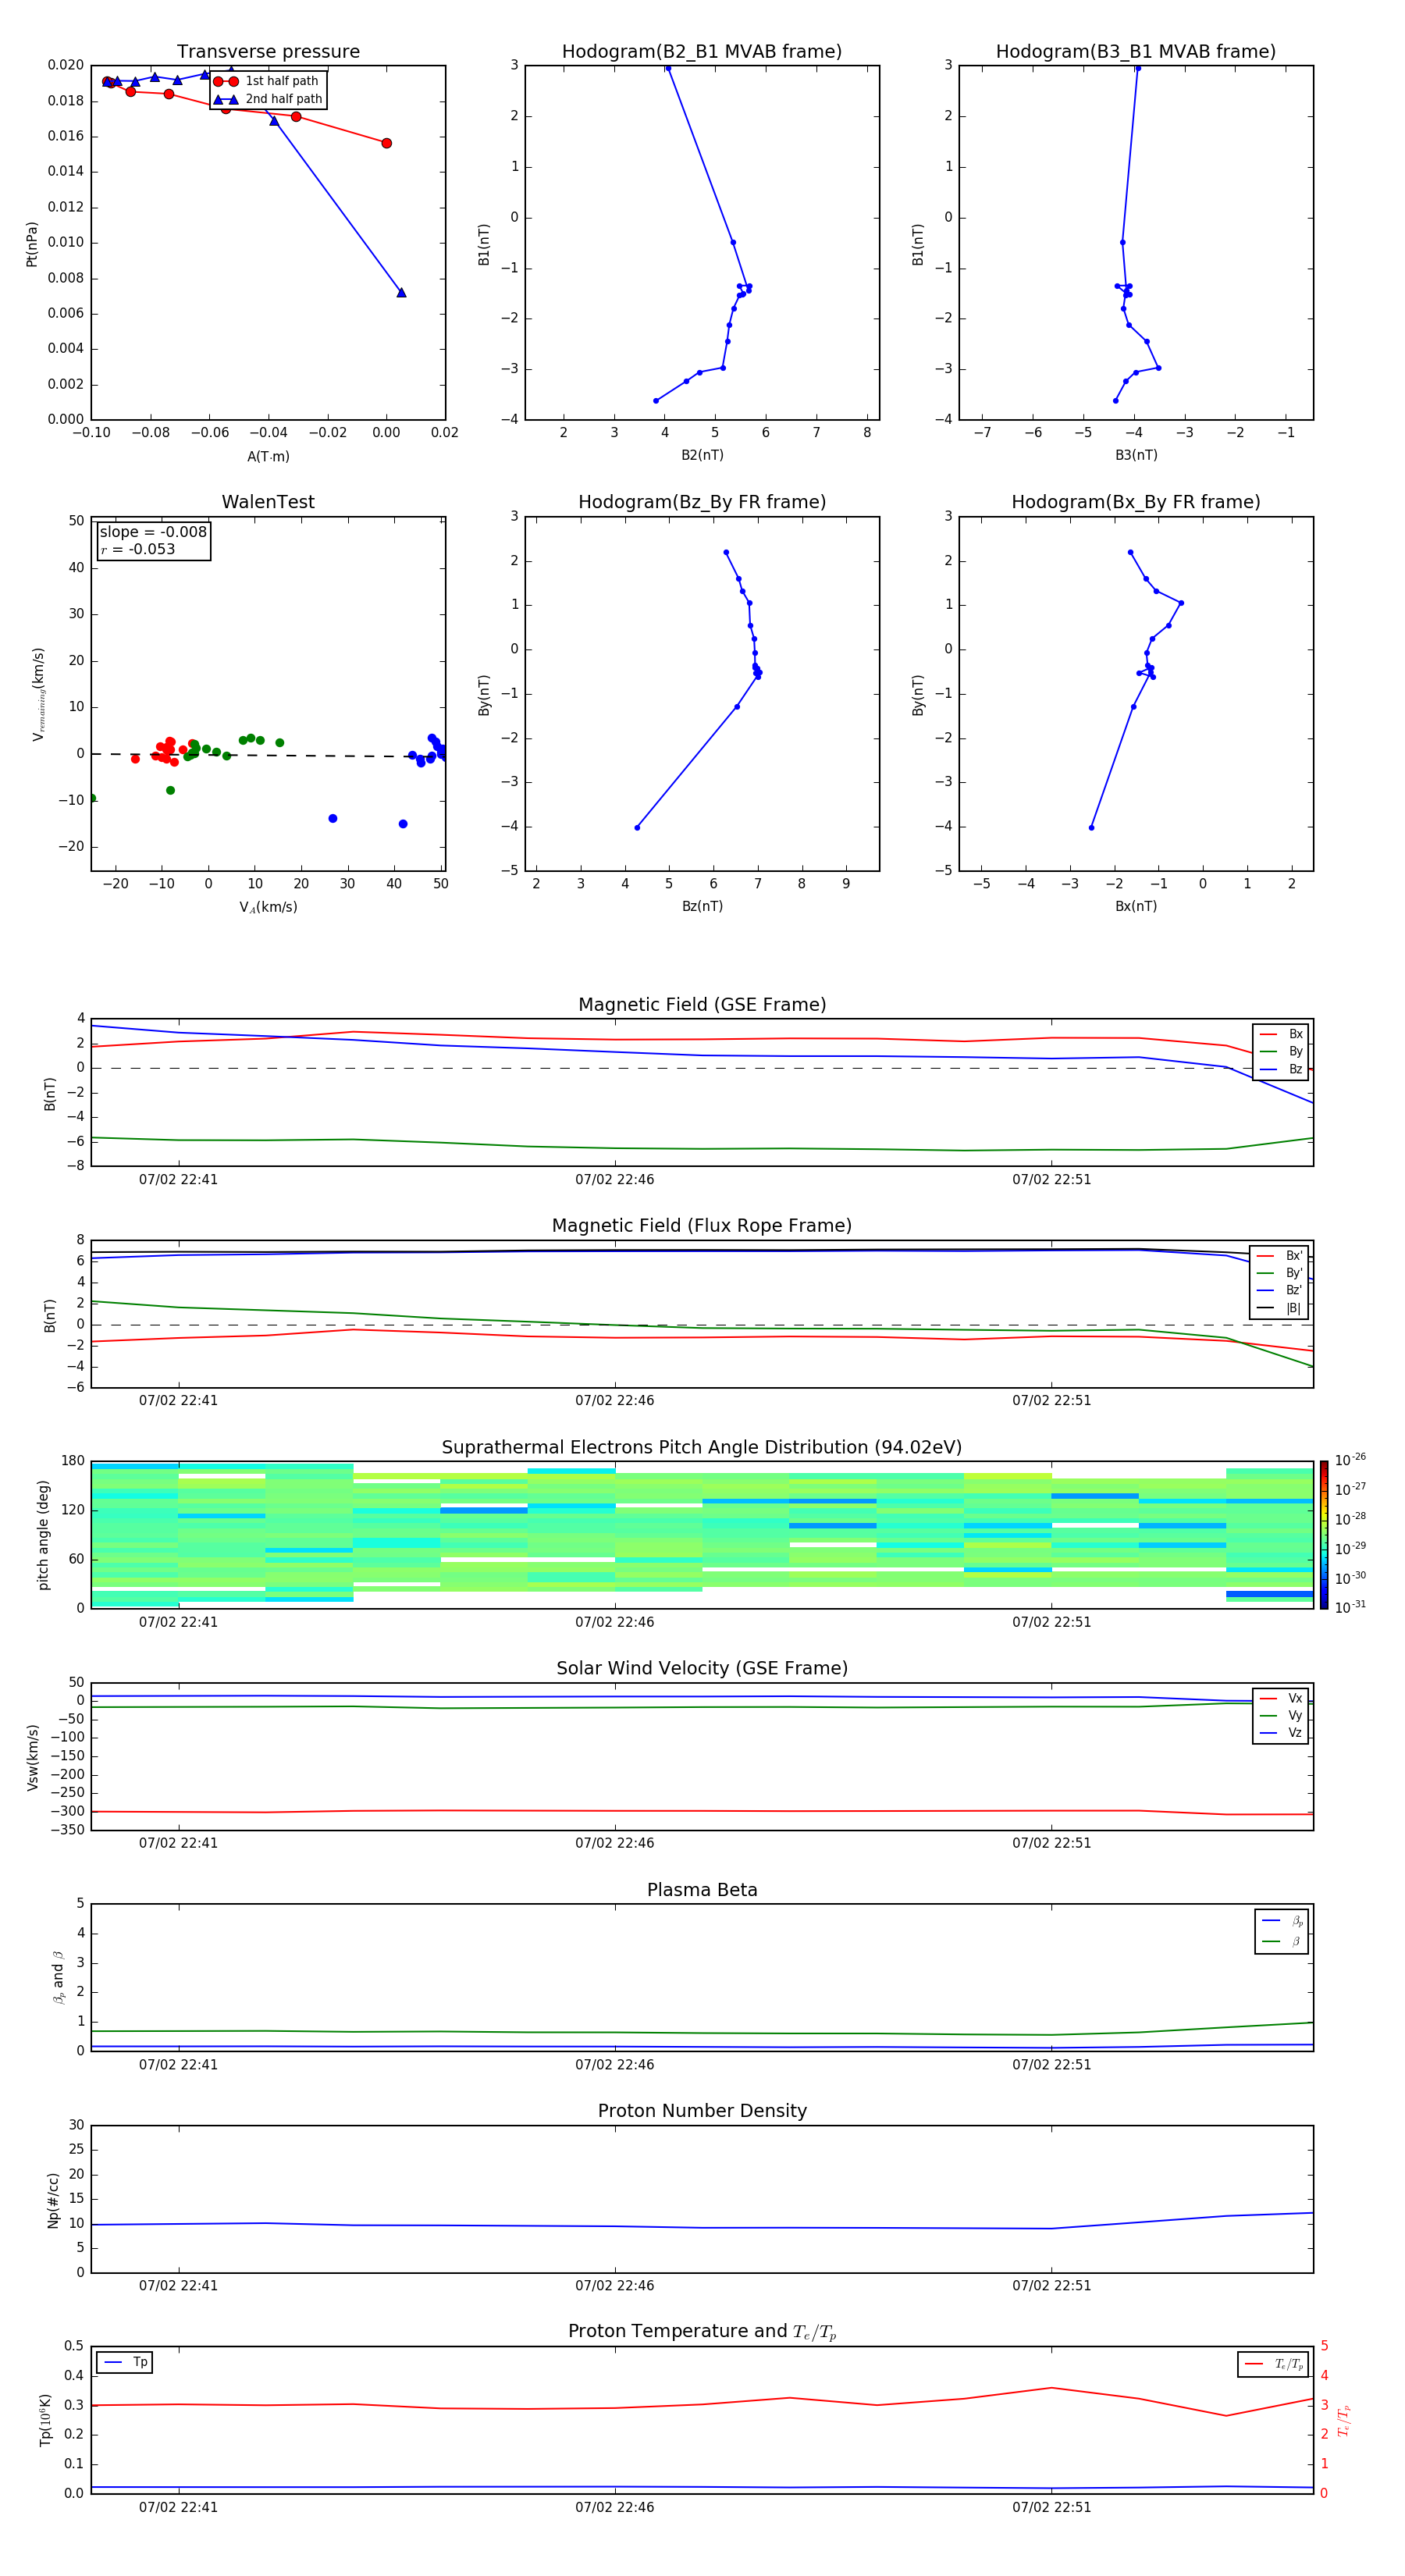Click the 'Tp' legend entry
1405x2576 pixels.
pos(125,2362)
